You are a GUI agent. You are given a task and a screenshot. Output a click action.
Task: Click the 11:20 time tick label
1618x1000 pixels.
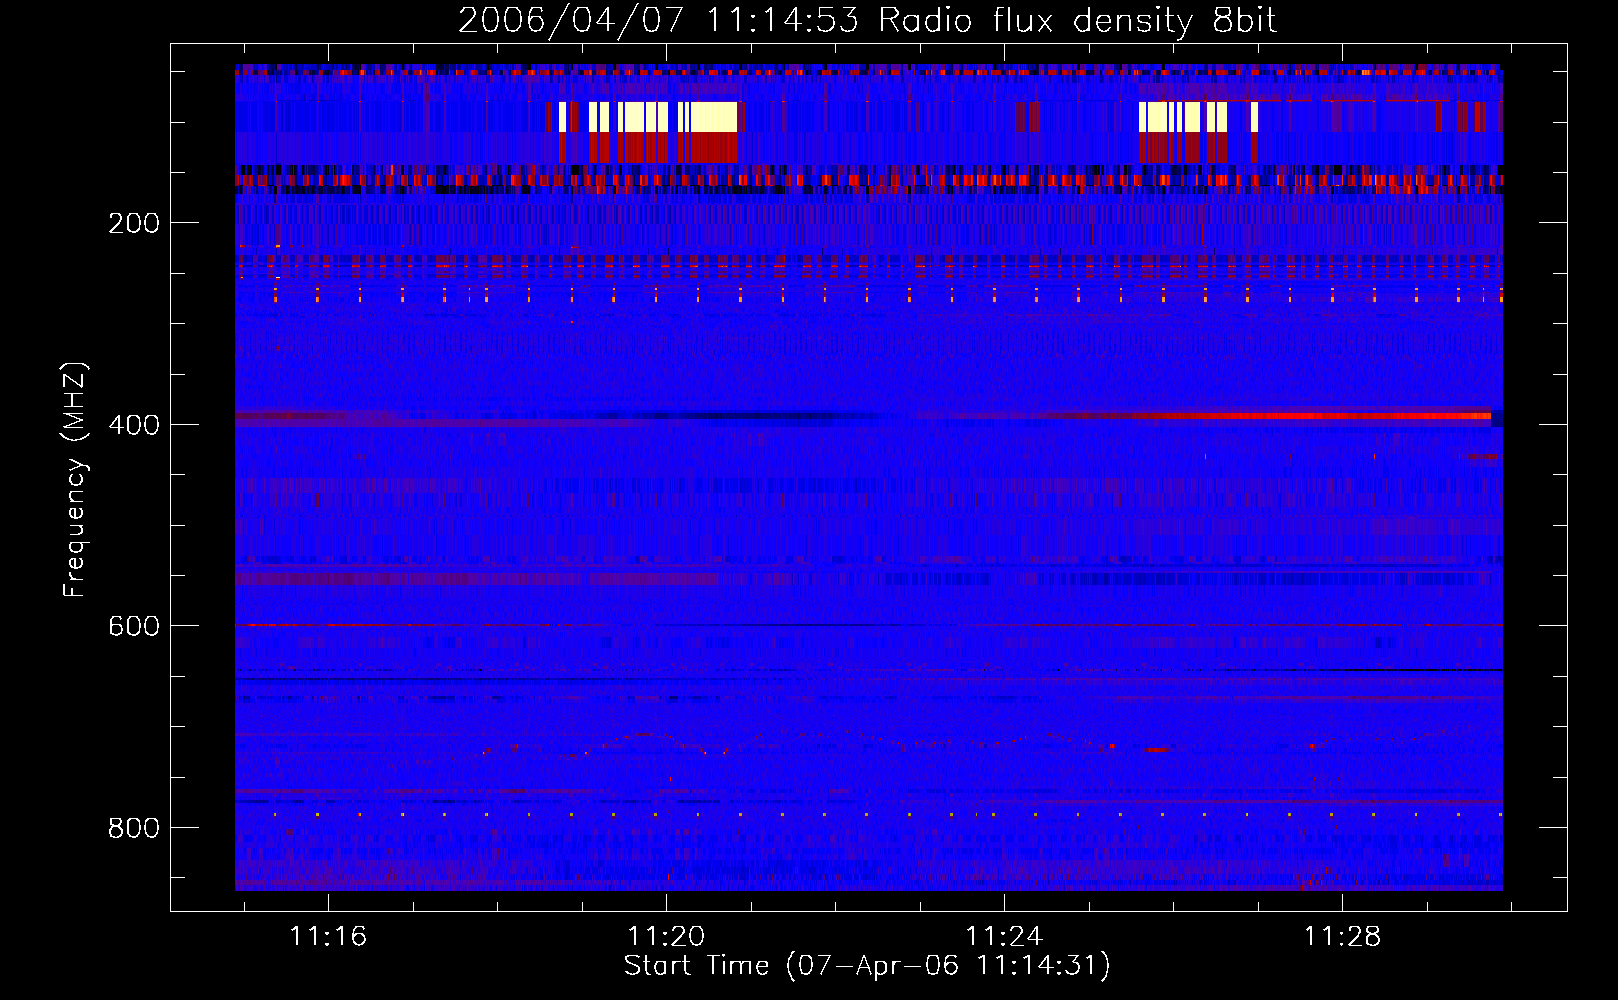(x=666, y=936)
